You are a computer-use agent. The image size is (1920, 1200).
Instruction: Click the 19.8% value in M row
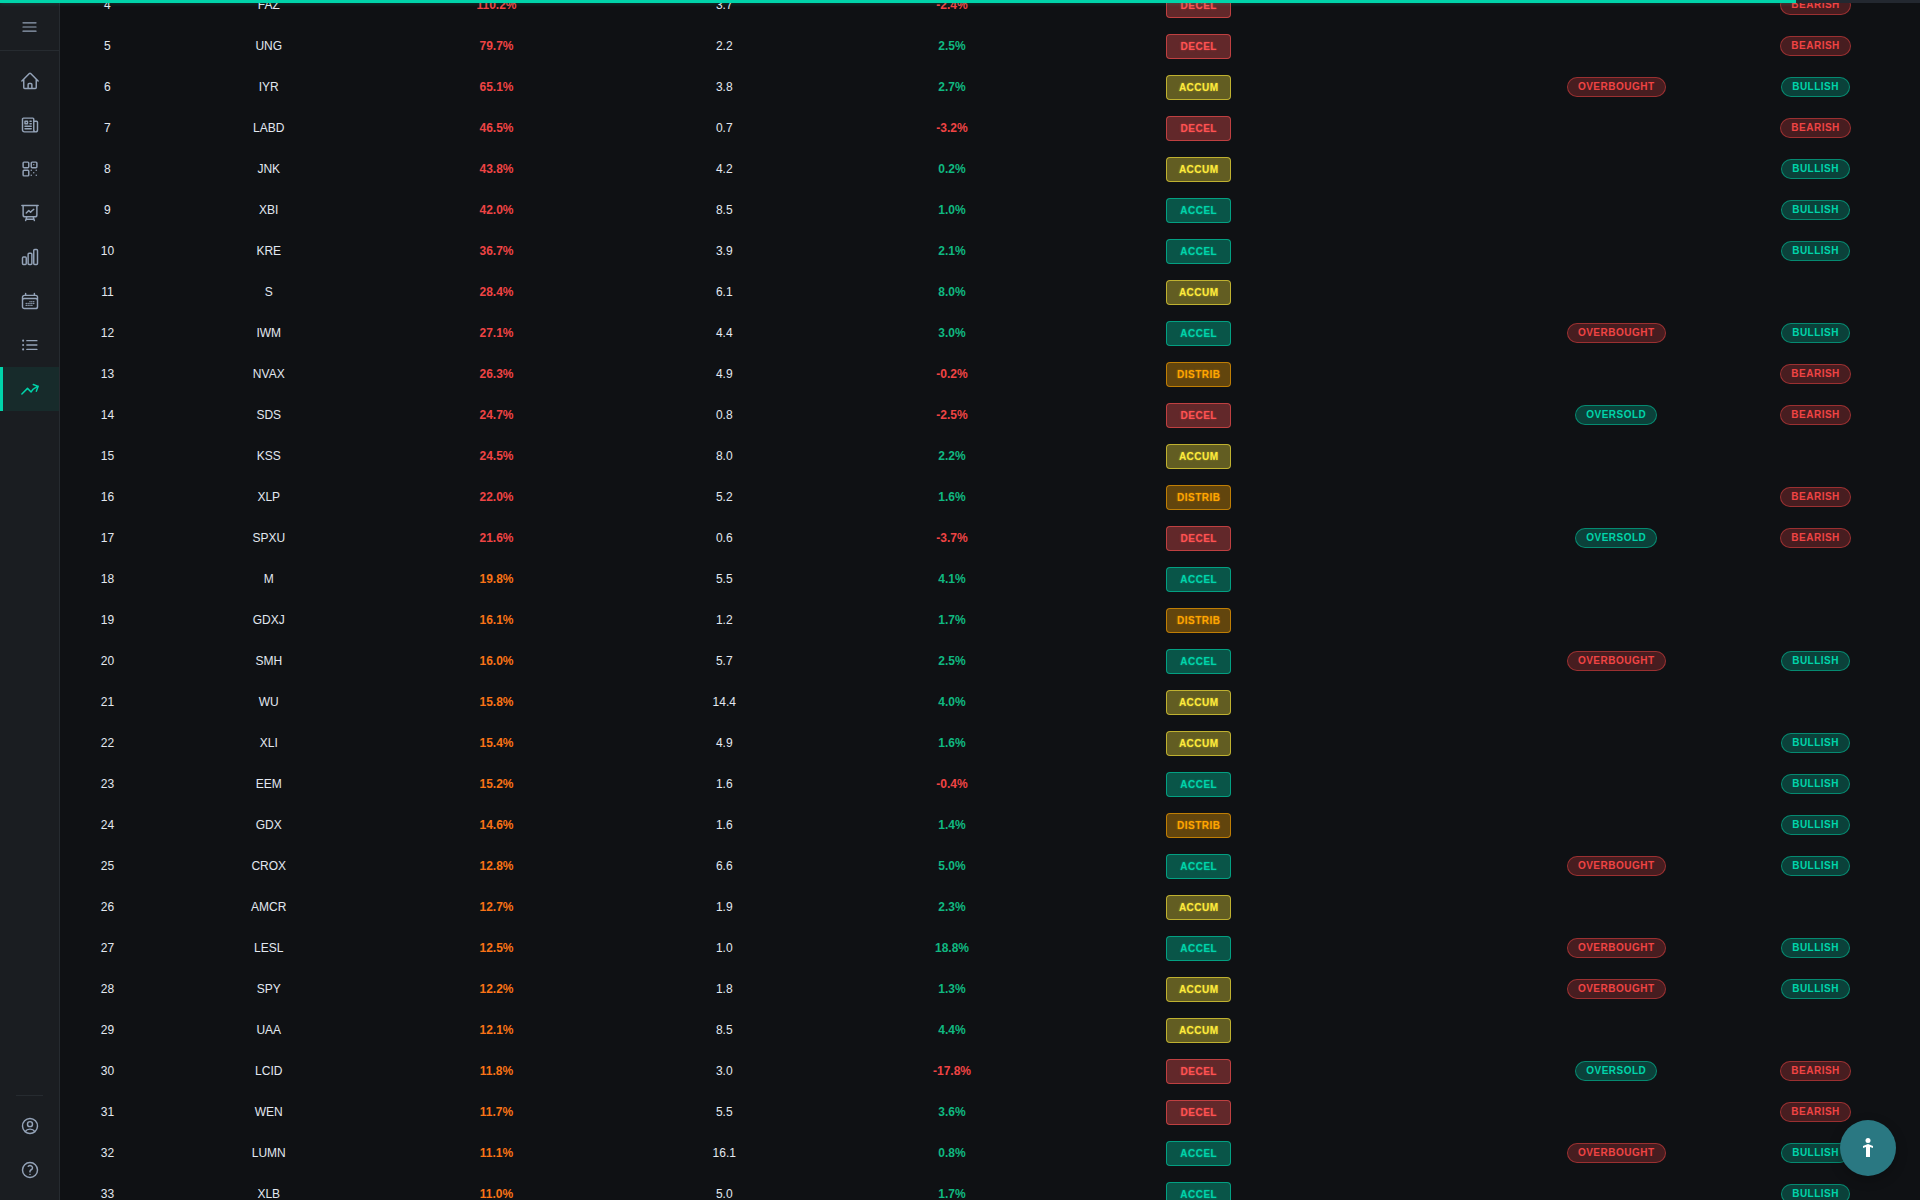pos(496,579)
